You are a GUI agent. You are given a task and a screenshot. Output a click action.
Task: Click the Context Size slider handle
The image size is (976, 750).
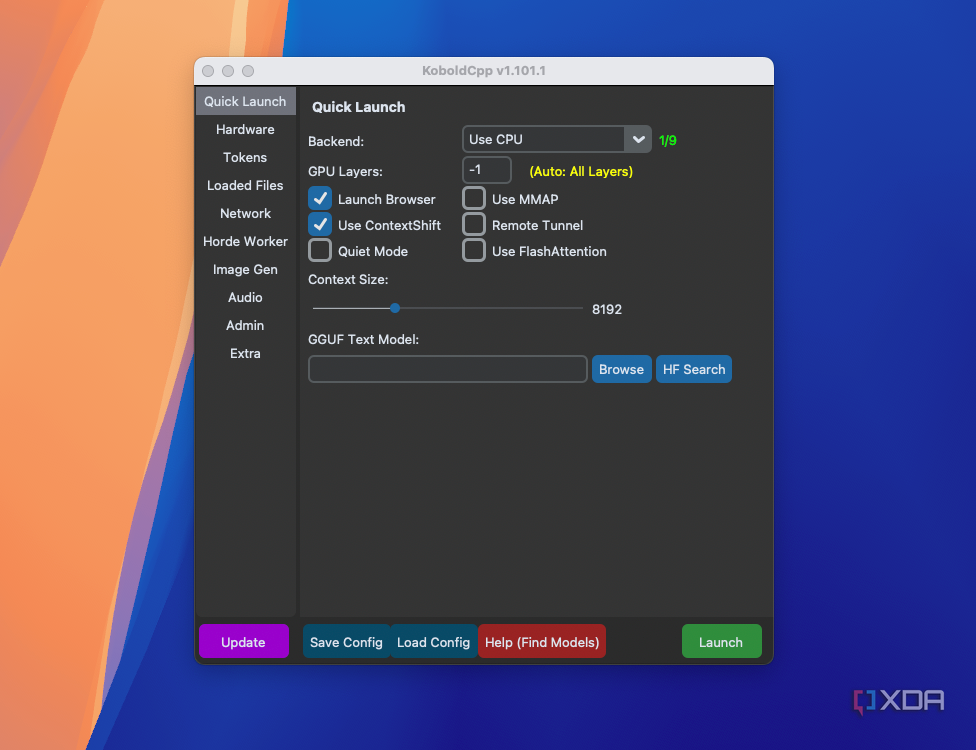click(x=395, y=308)
